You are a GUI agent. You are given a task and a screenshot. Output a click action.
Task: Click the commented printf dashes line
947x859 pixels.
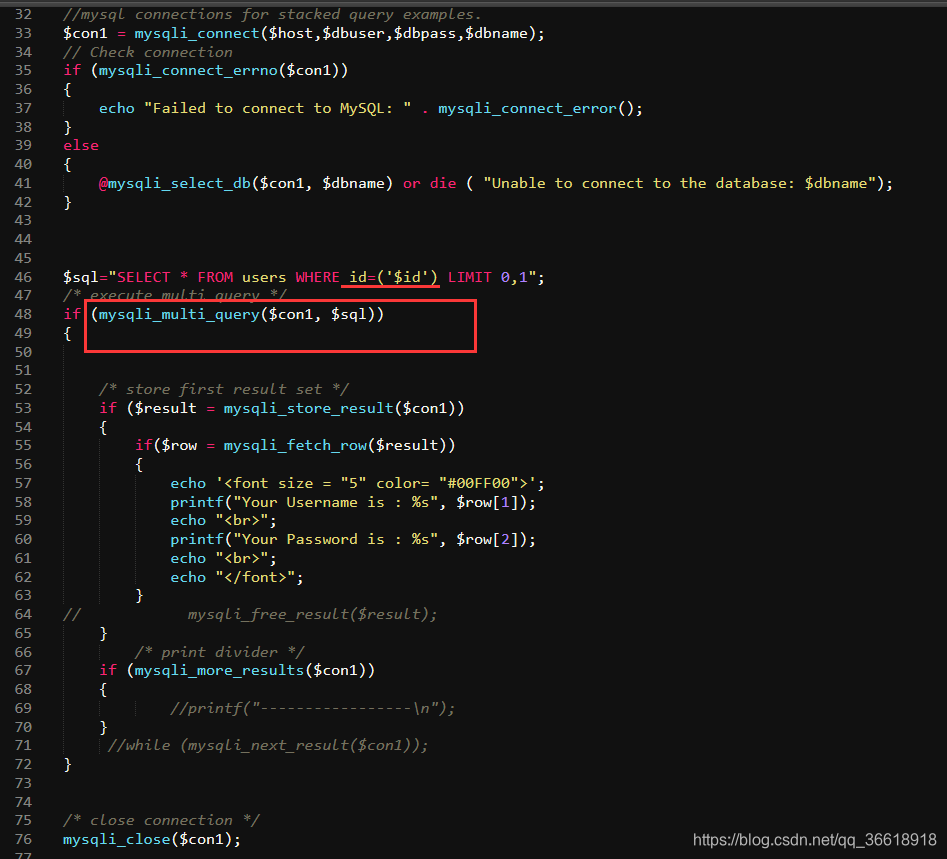click(313, 709)
